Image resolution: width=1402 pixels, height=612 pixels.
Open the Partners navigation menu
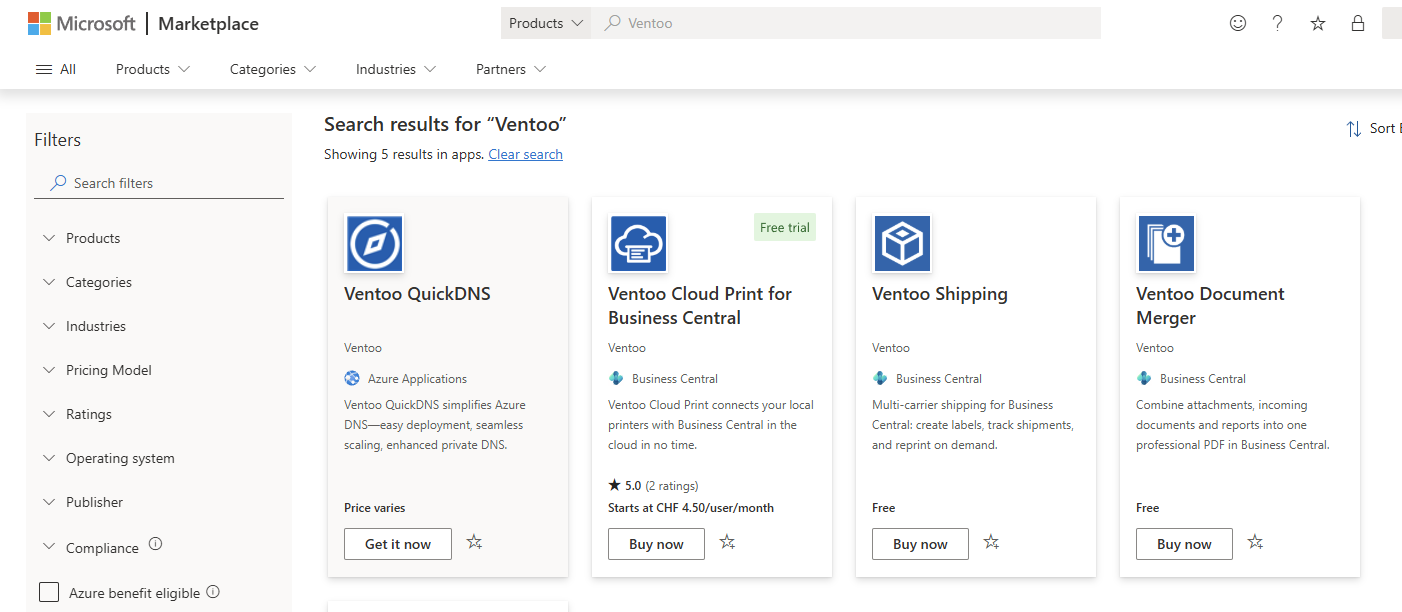tap(511, 69)
